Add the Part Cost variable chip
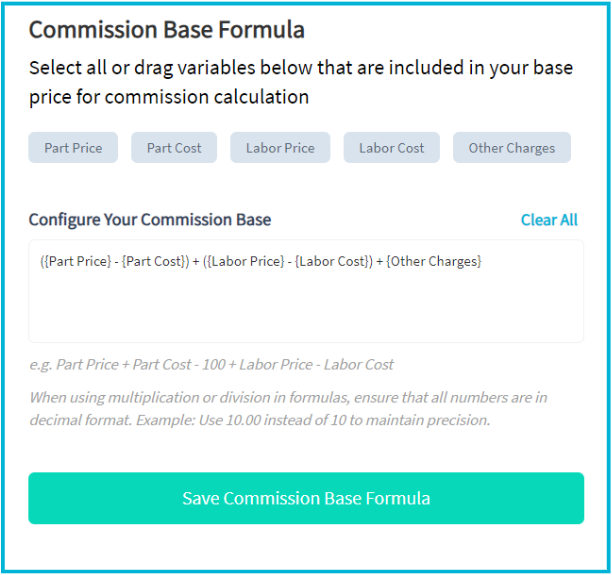The image size is (612, 575). (x=174, y=148)
